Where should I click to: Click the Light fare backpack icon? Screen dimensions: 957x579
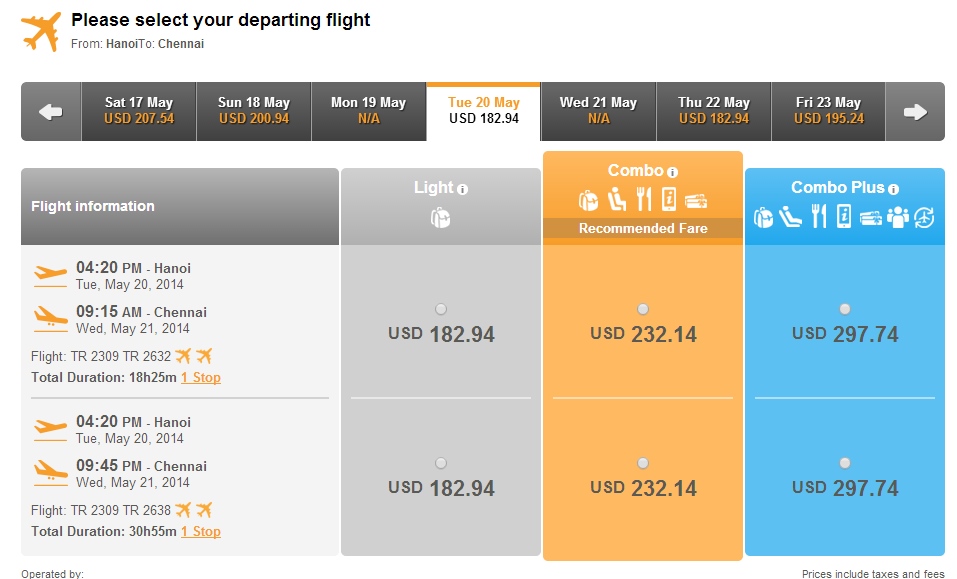[440, 217]
